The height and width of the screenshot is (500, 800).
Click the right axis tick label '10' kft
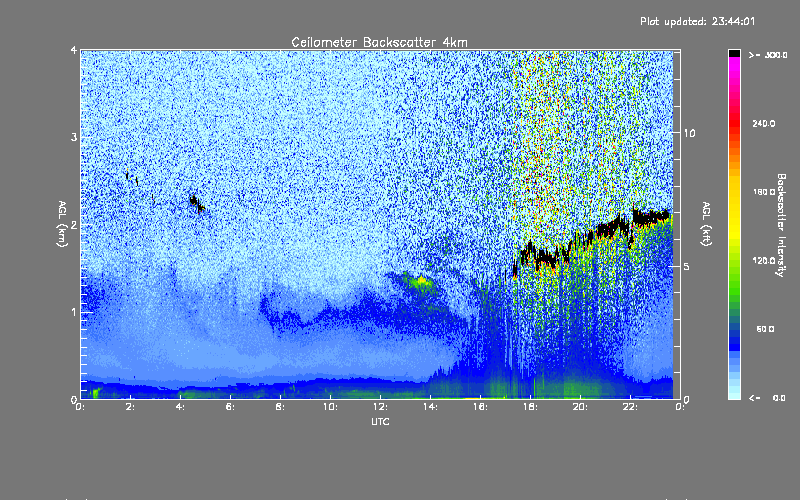tap(689, 133)
